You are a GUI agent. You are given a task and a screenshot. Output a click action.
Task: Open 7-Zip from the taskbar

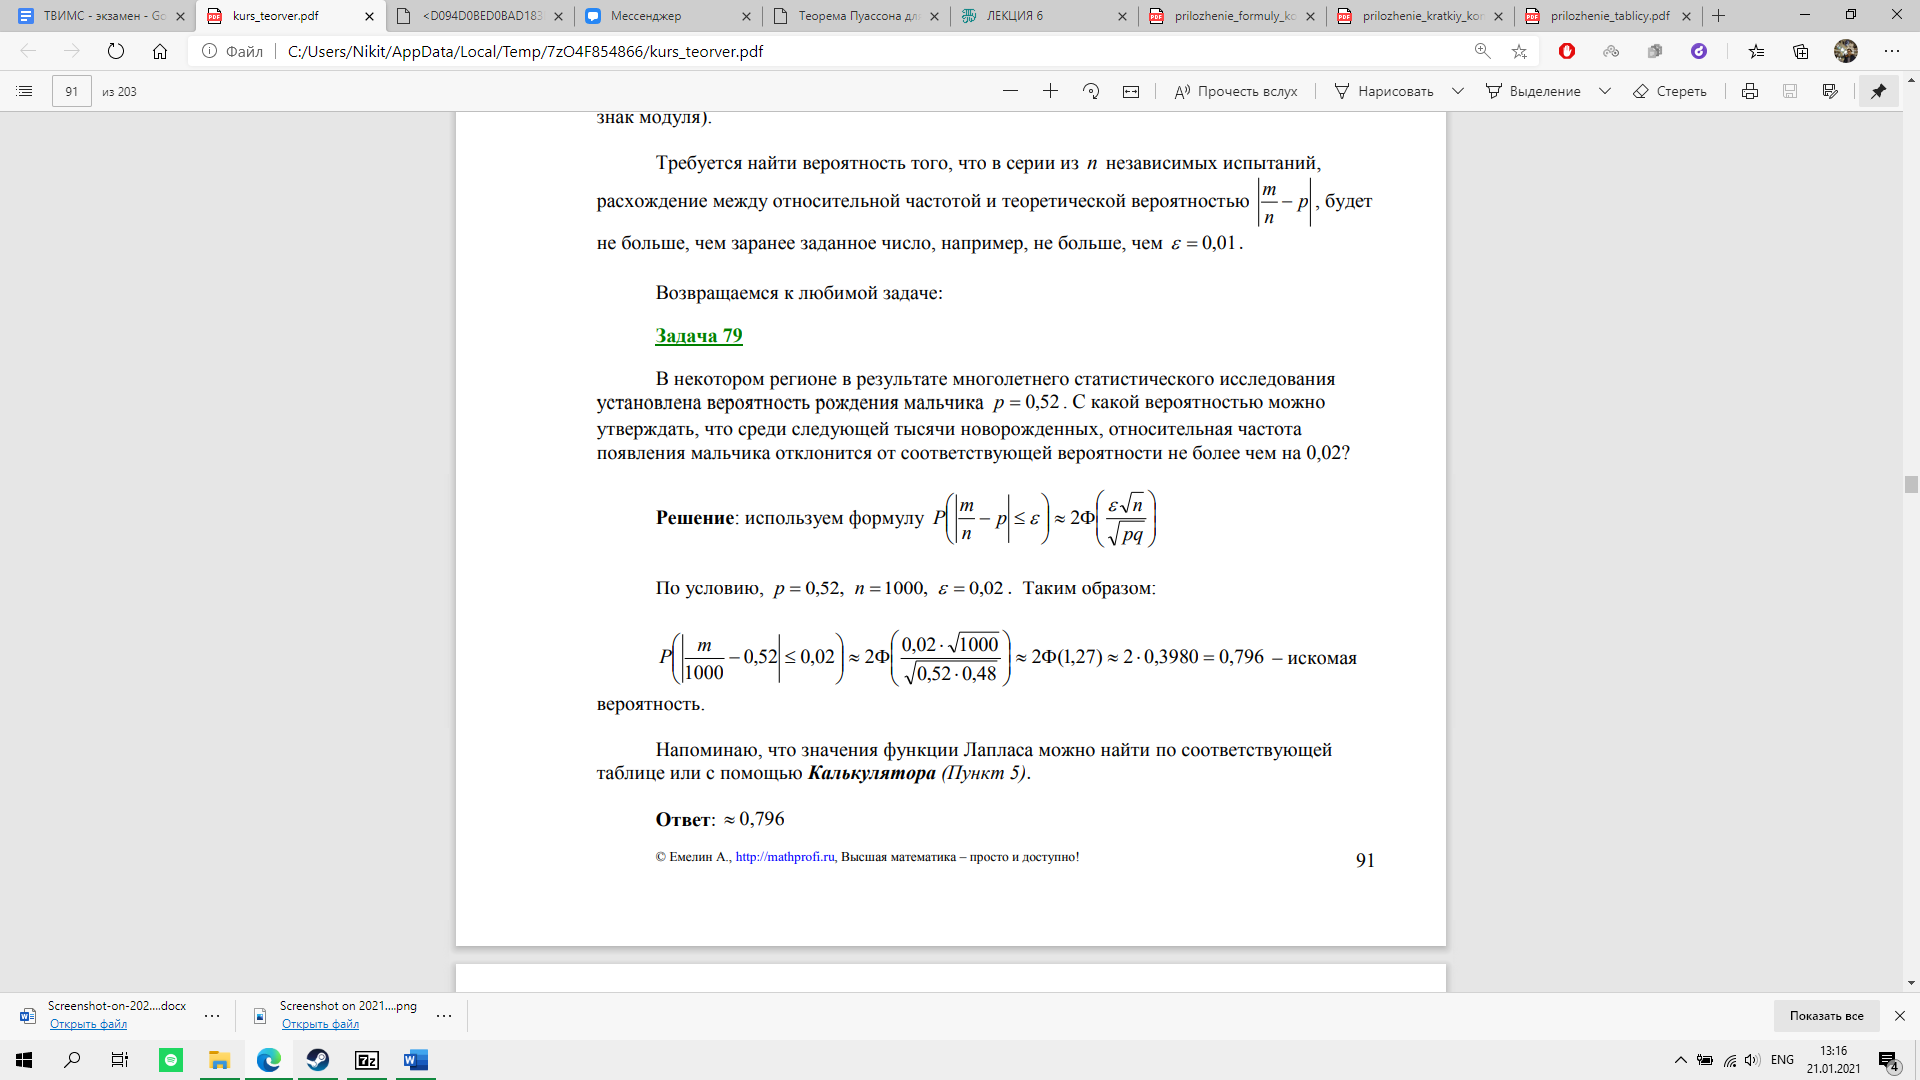(367, 1060)
